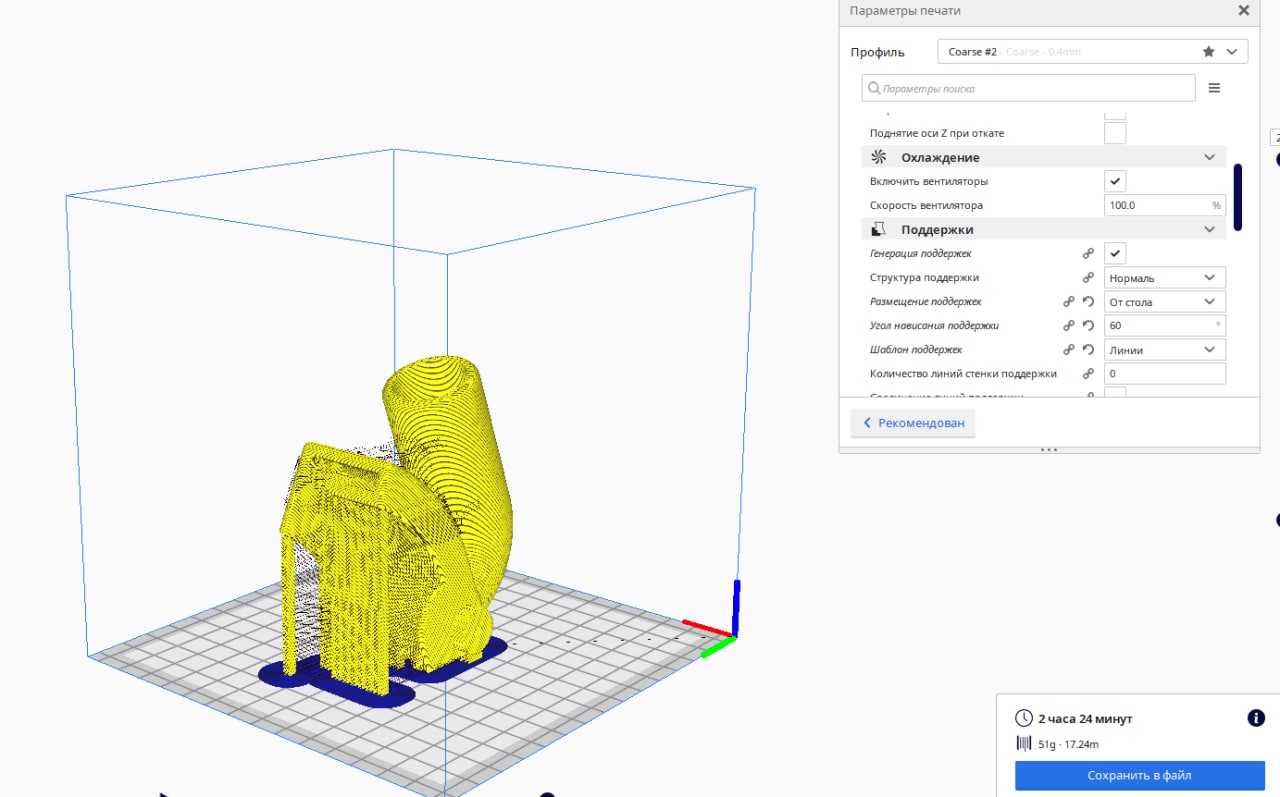The image size is (1280, 797).
Task: Click the Скорость вентилятора label
Action: [x=926, y=205]
